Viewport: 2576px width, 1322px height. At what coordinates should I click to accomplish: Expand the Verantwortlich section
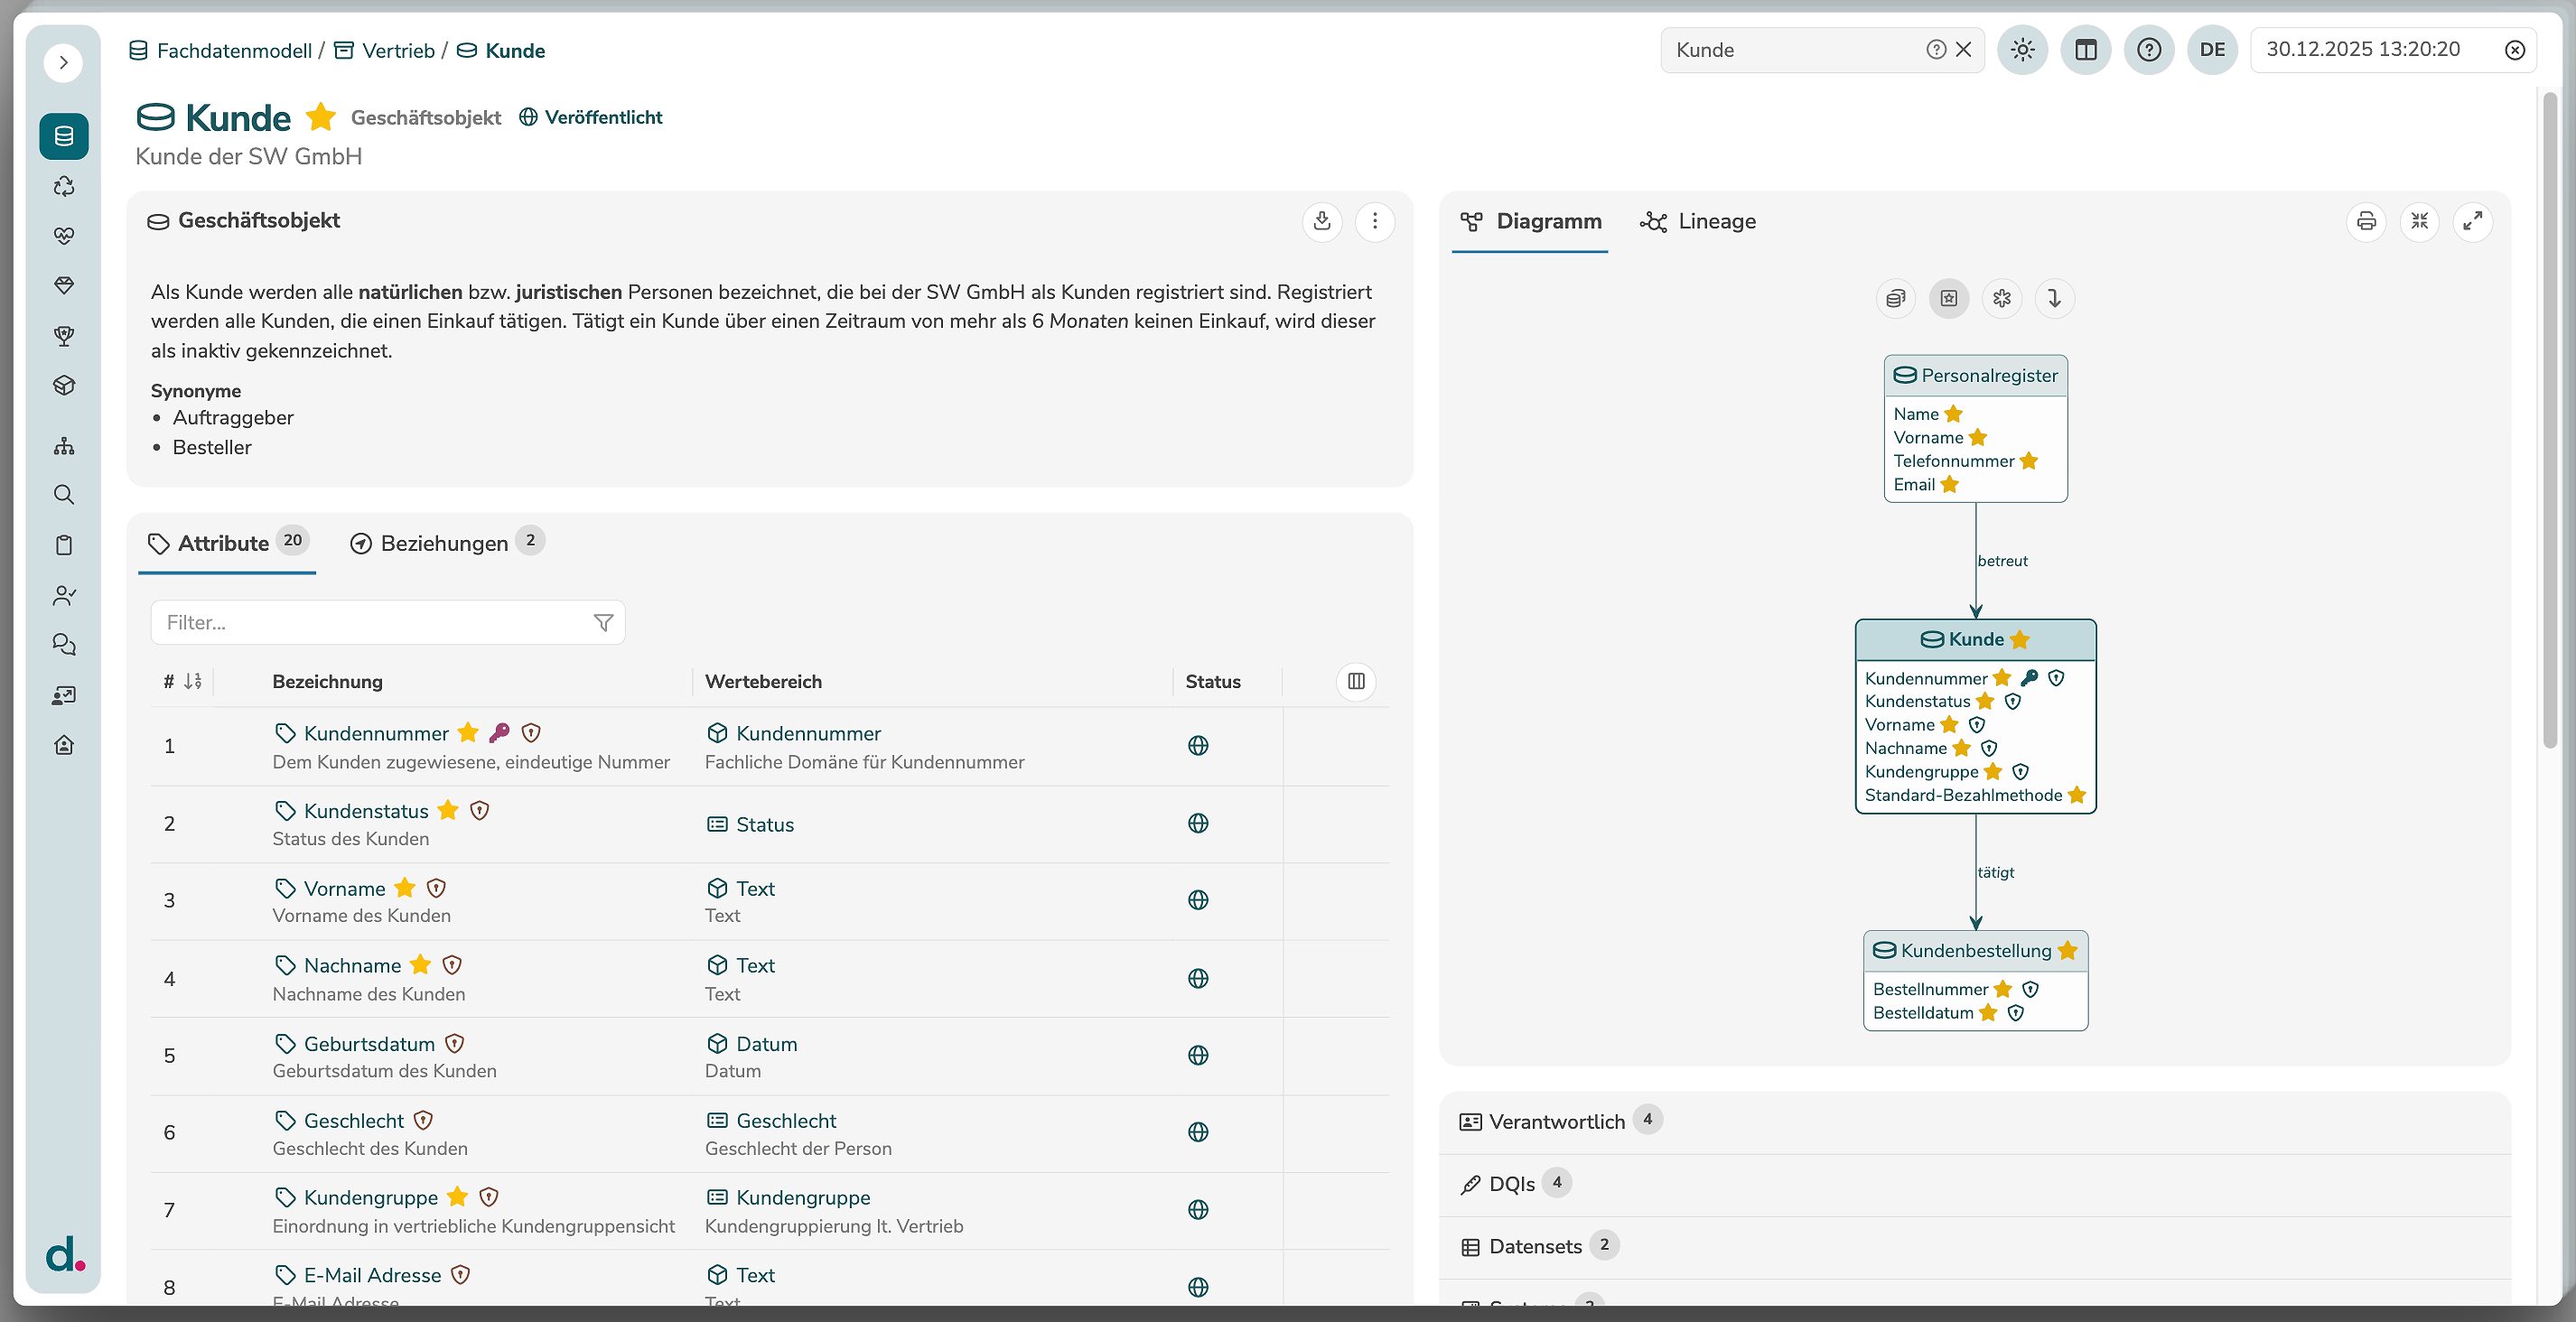[1556, 1121]
